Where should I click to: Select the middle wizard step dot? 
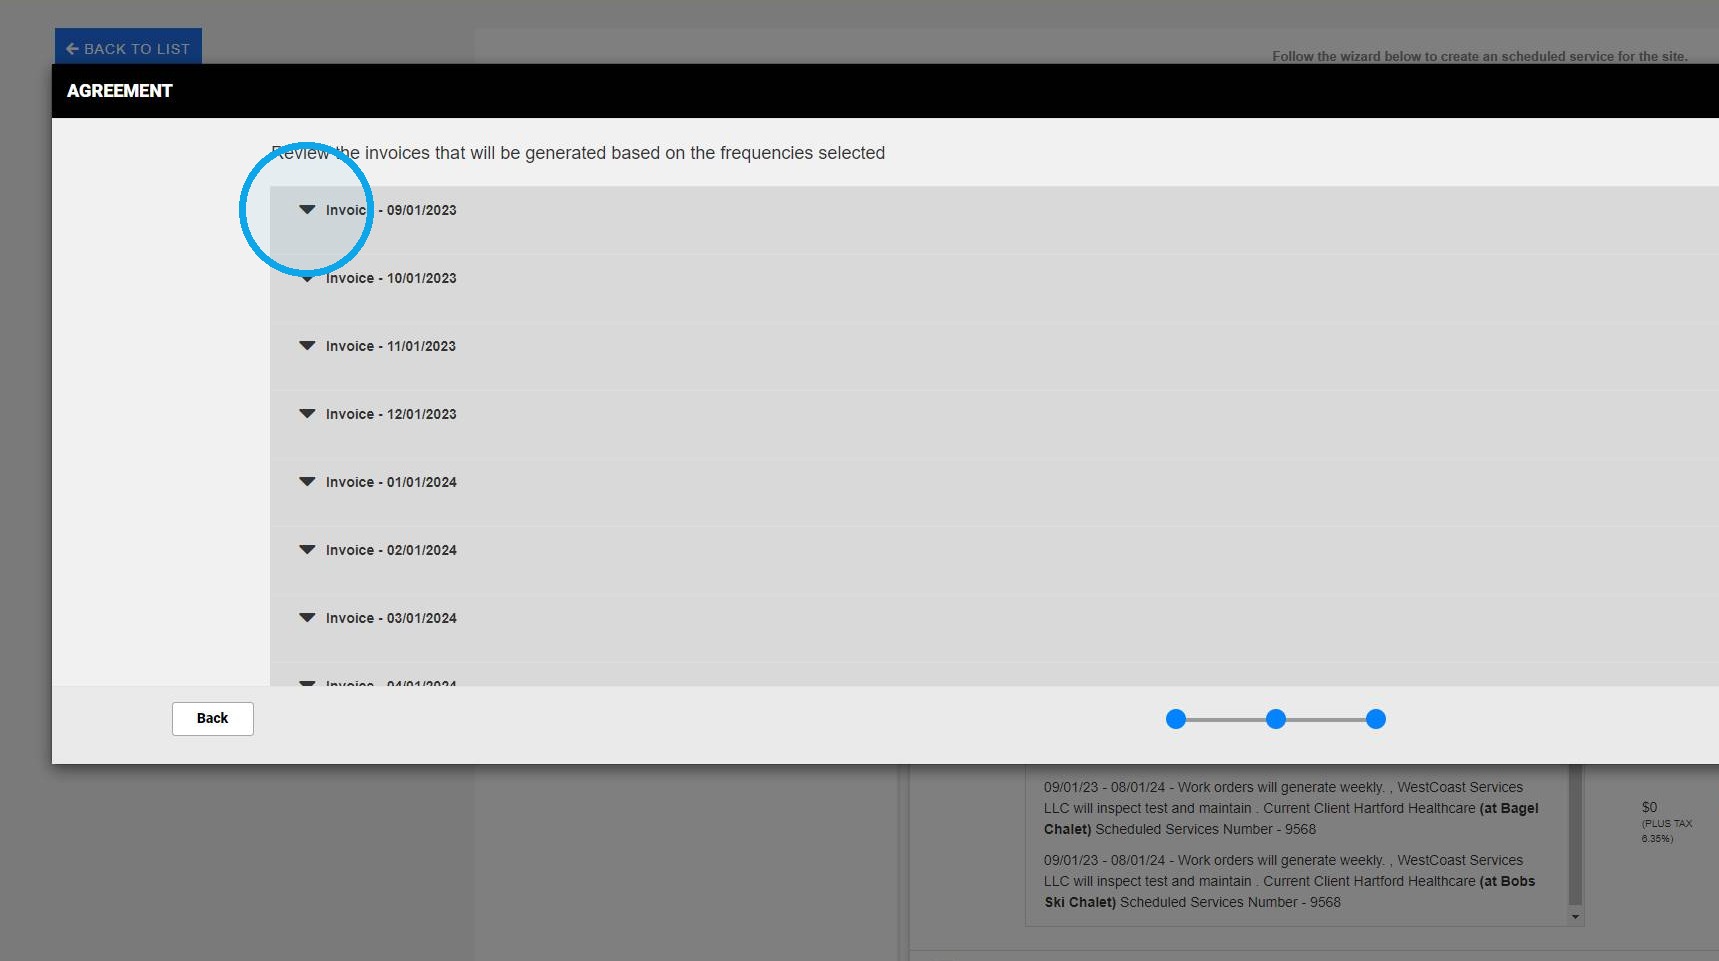tap(1276, 719)
